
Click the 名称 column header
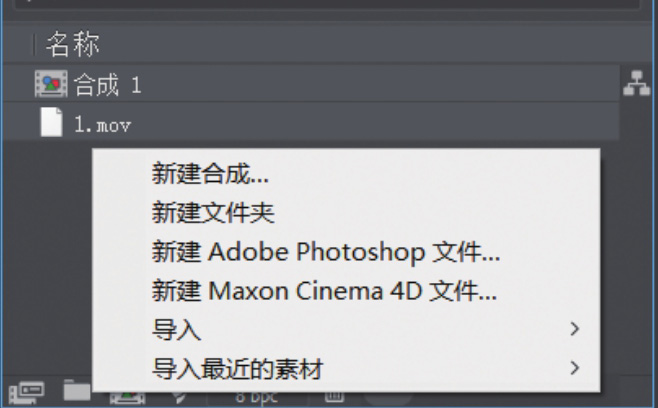click(x=73, y=44)
